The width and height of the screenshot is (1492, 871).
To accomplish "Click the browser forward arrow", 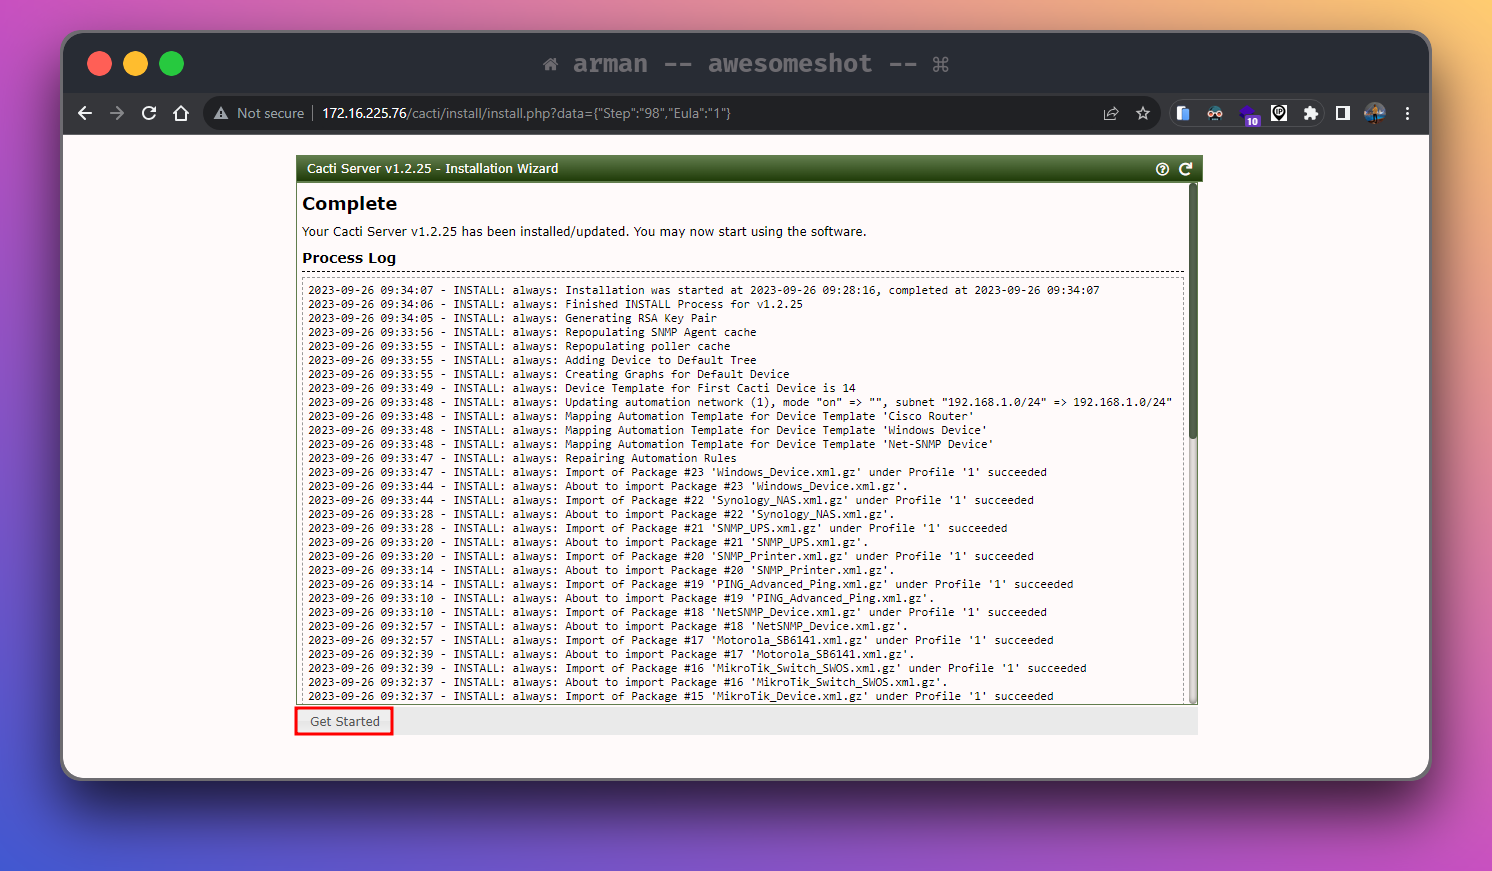I will pos(117,113).
